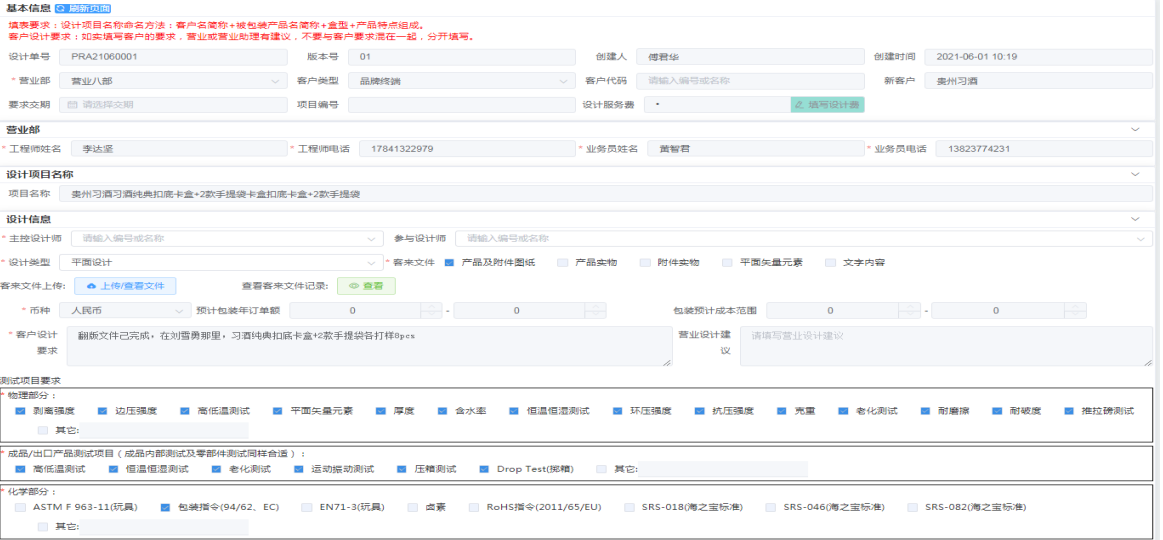Collapse the 设计项目名称 section chevron
This screenshot has height=540, width=1163.
click(1134, 174)
